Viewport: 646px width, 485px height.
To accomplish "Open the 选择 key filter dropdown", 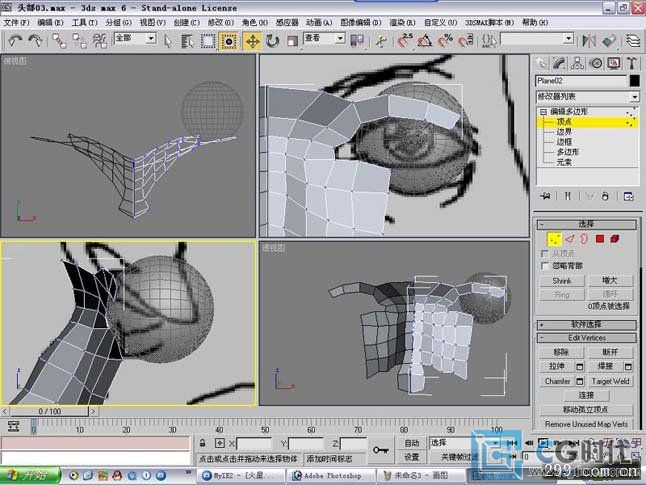I will coord(496,443).
